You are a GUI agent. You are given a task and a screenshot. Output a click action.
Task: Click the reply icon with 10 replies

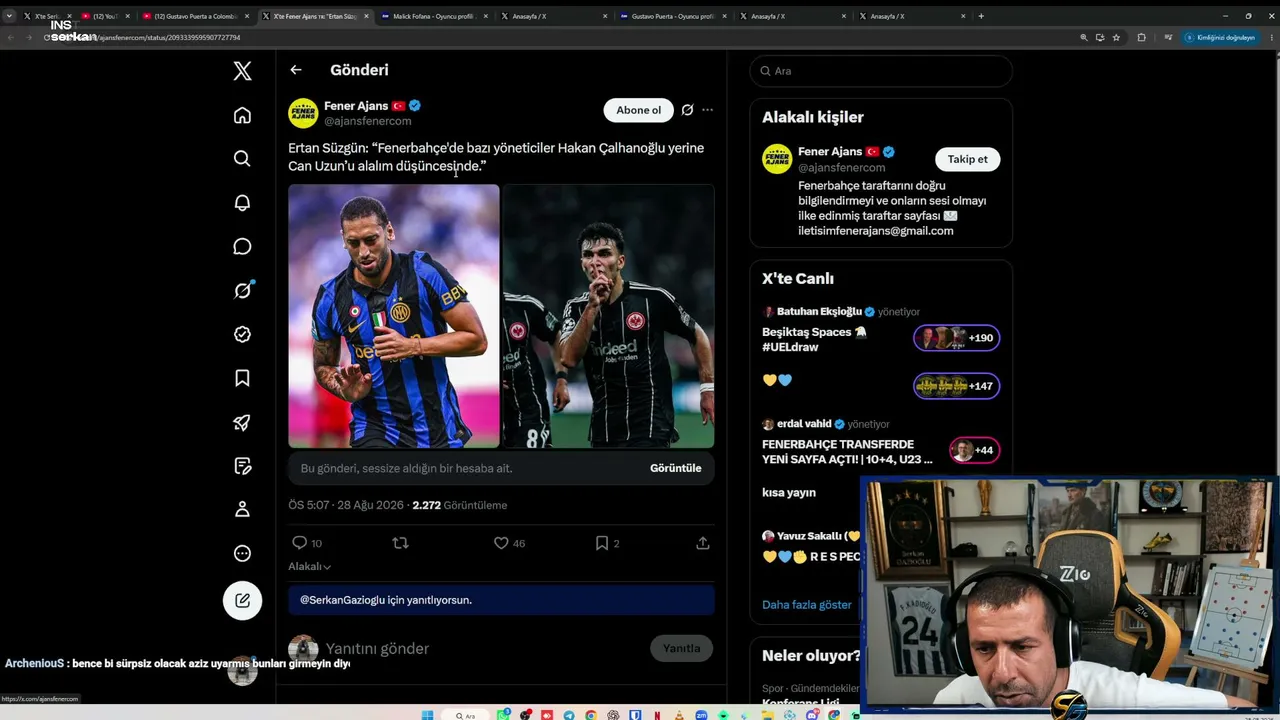click(299, 543)
